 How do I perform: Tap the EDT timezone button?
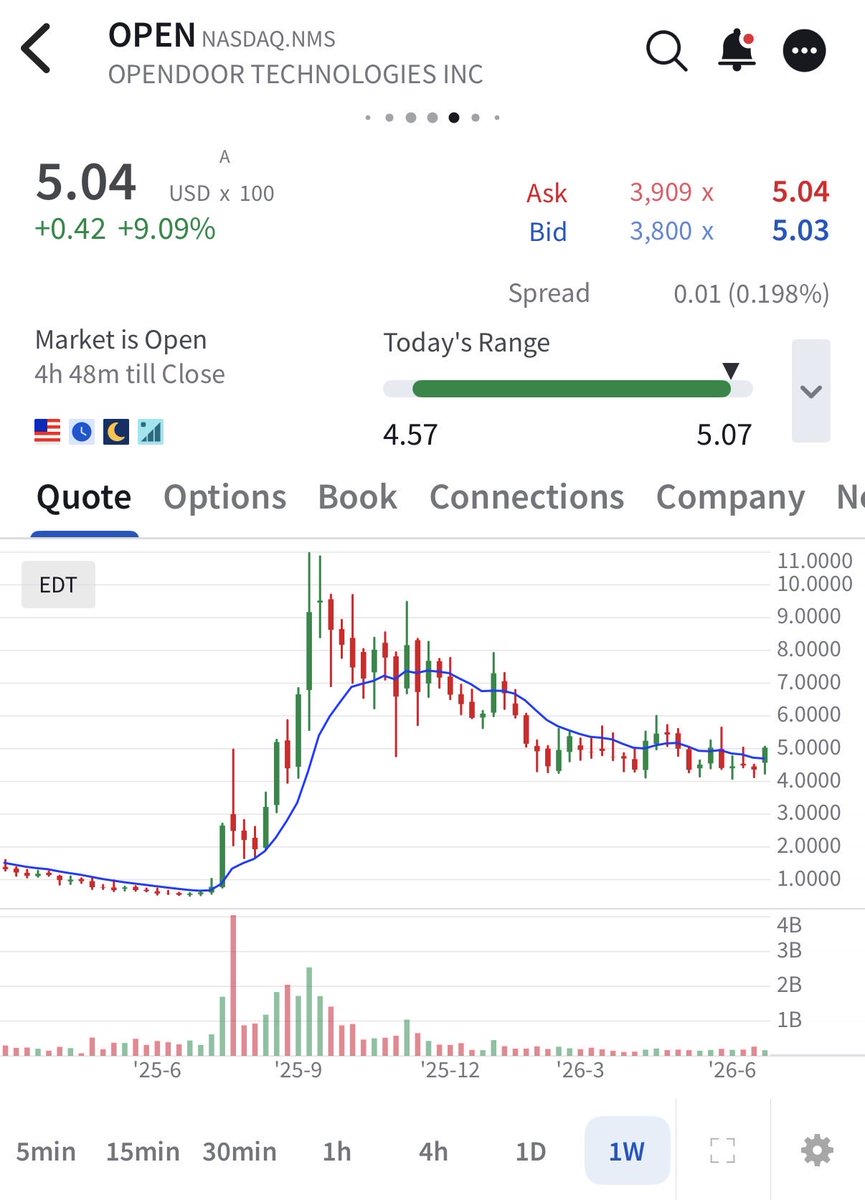click(58, 585)
